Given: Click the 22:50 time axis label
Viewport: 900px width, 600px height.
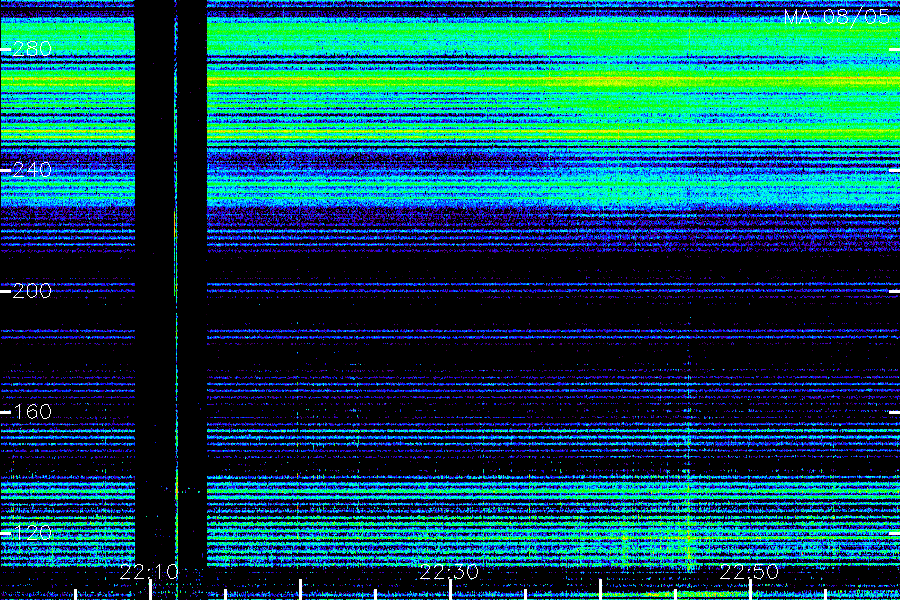Looking at the screenshot, I should coord(749,572).
